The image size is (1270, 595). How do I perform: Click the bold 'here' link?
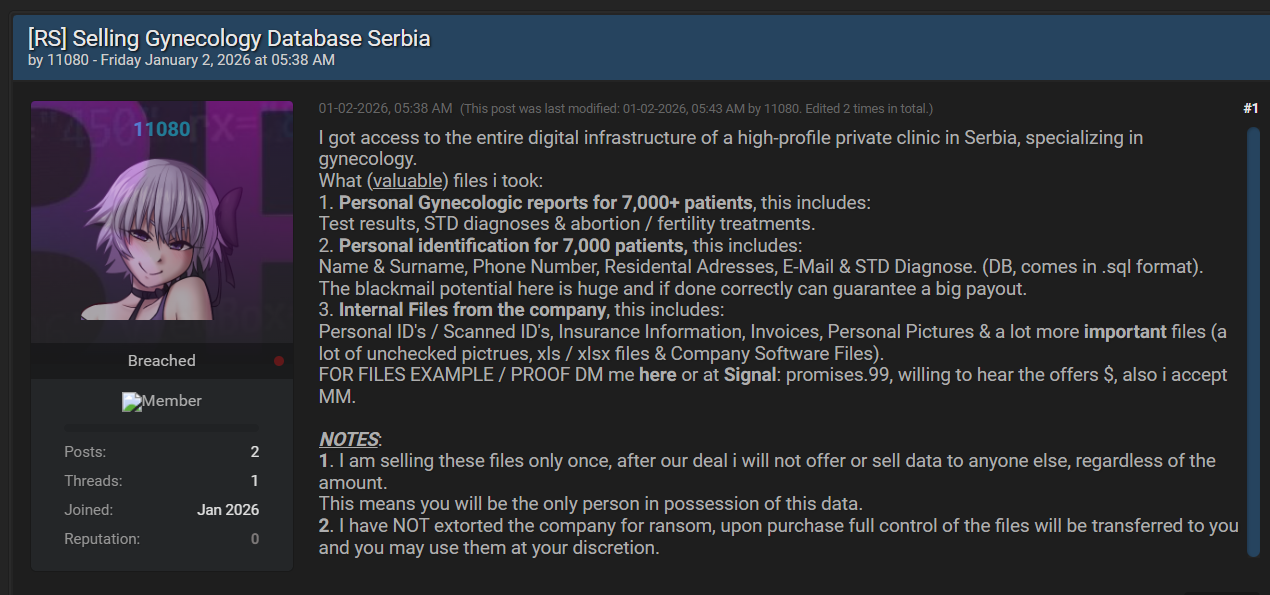657,375
